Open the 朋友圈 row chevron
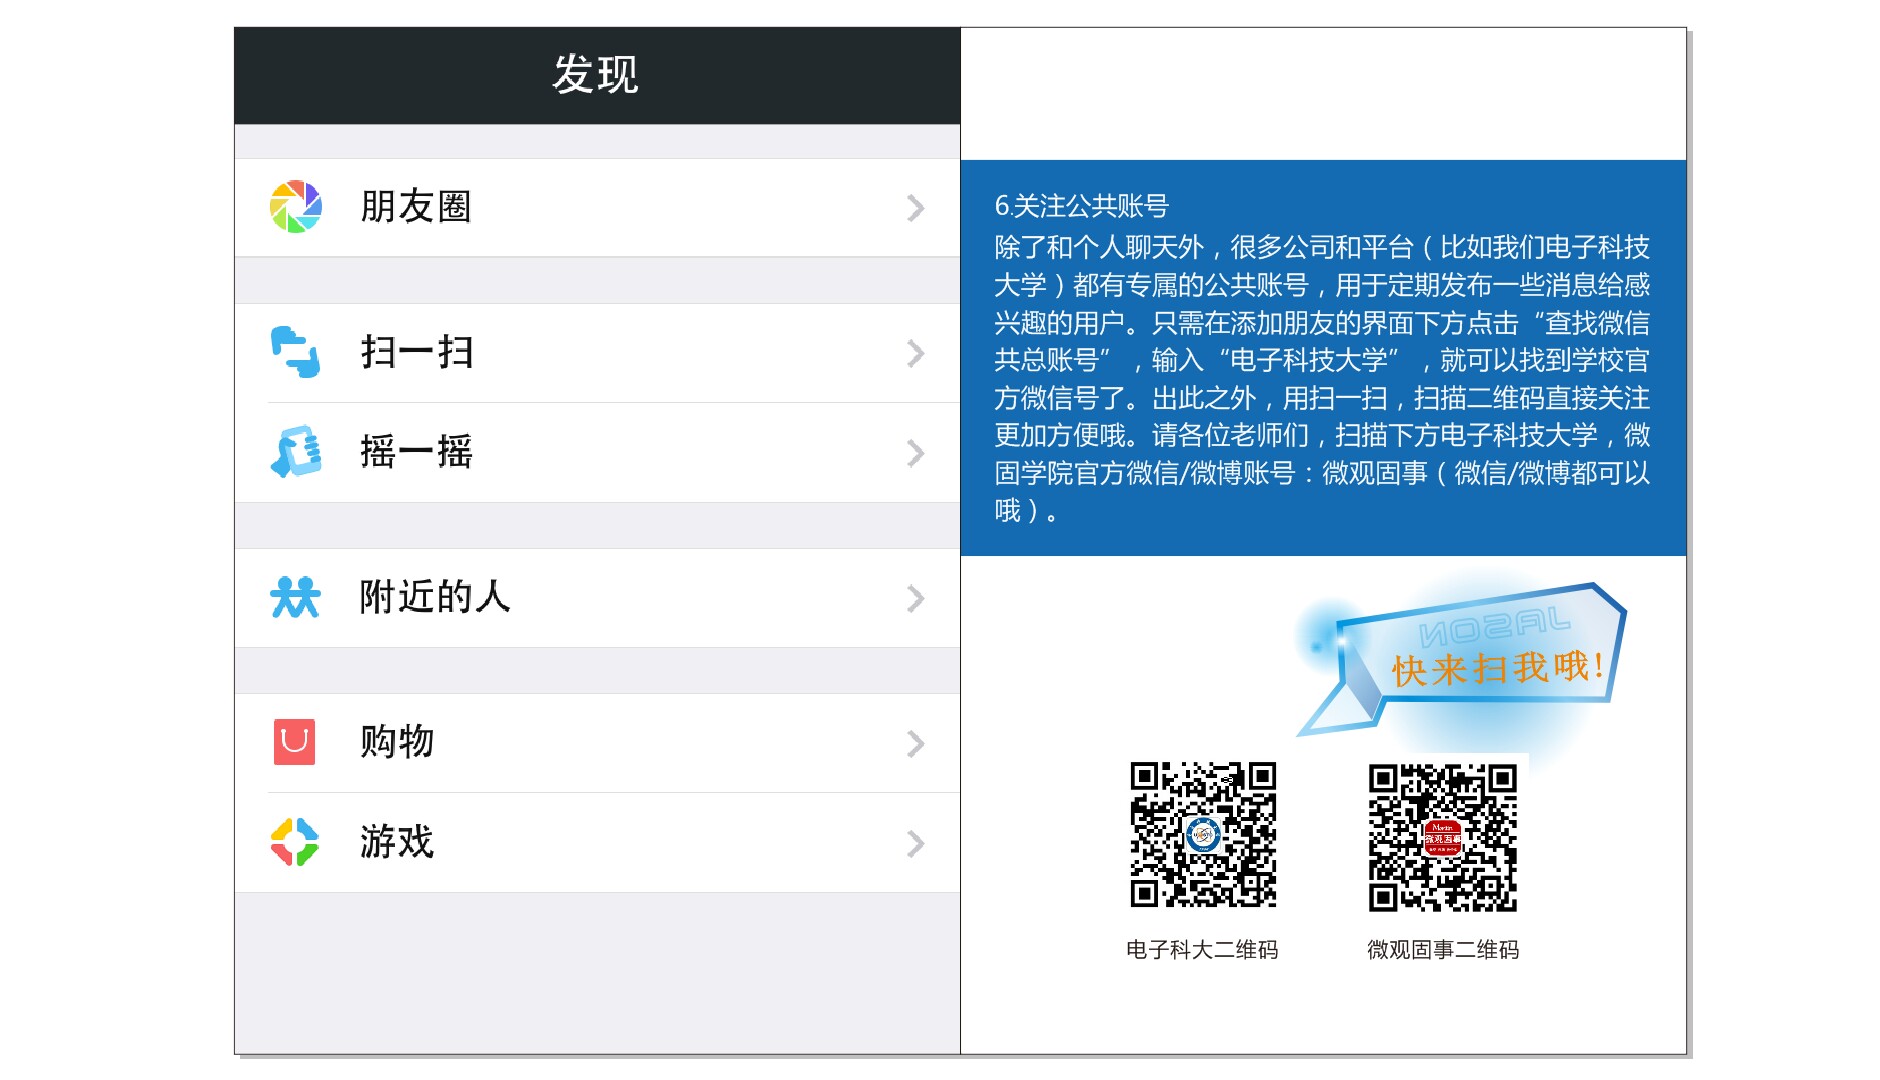 [x=915, y=208]
